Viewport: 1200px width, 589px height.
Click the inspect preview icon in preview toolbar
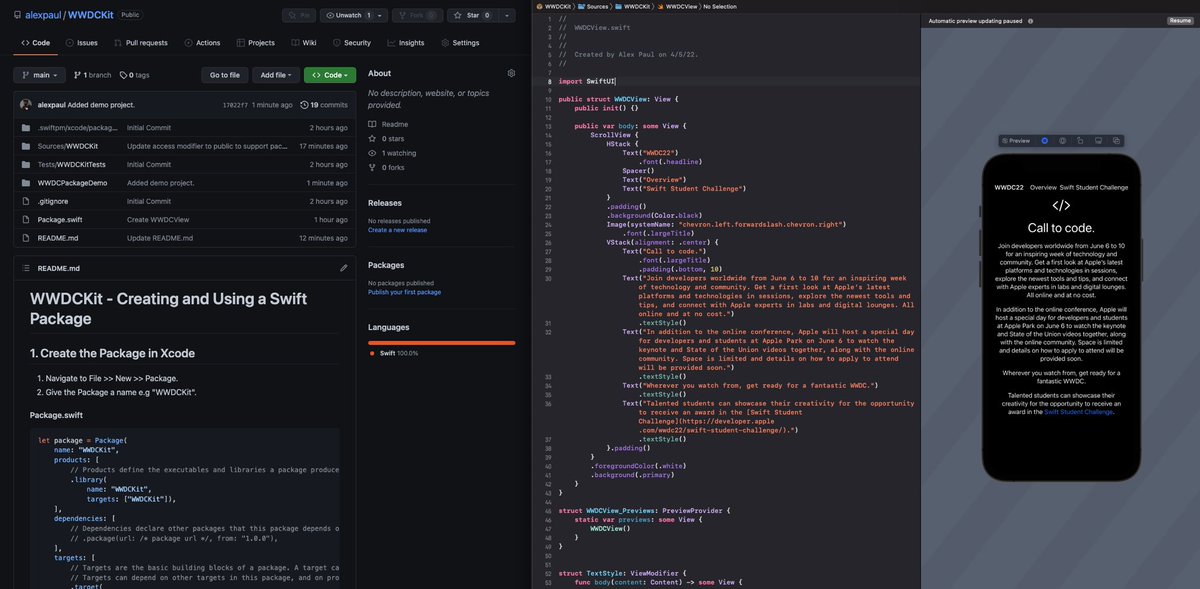[1063, 141]
